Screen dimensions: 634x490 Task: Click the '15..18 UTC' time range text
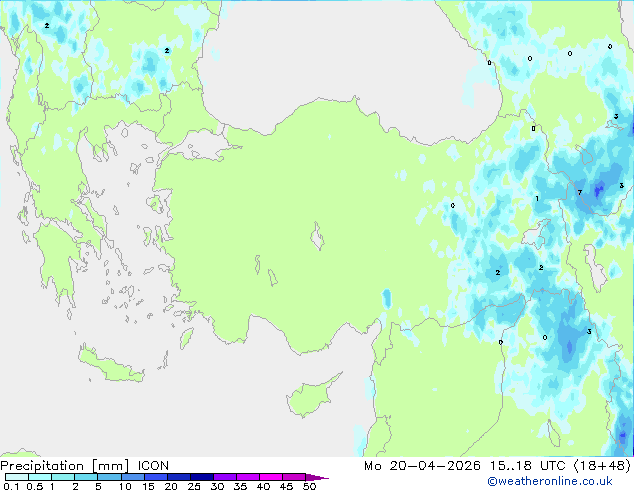527,466
